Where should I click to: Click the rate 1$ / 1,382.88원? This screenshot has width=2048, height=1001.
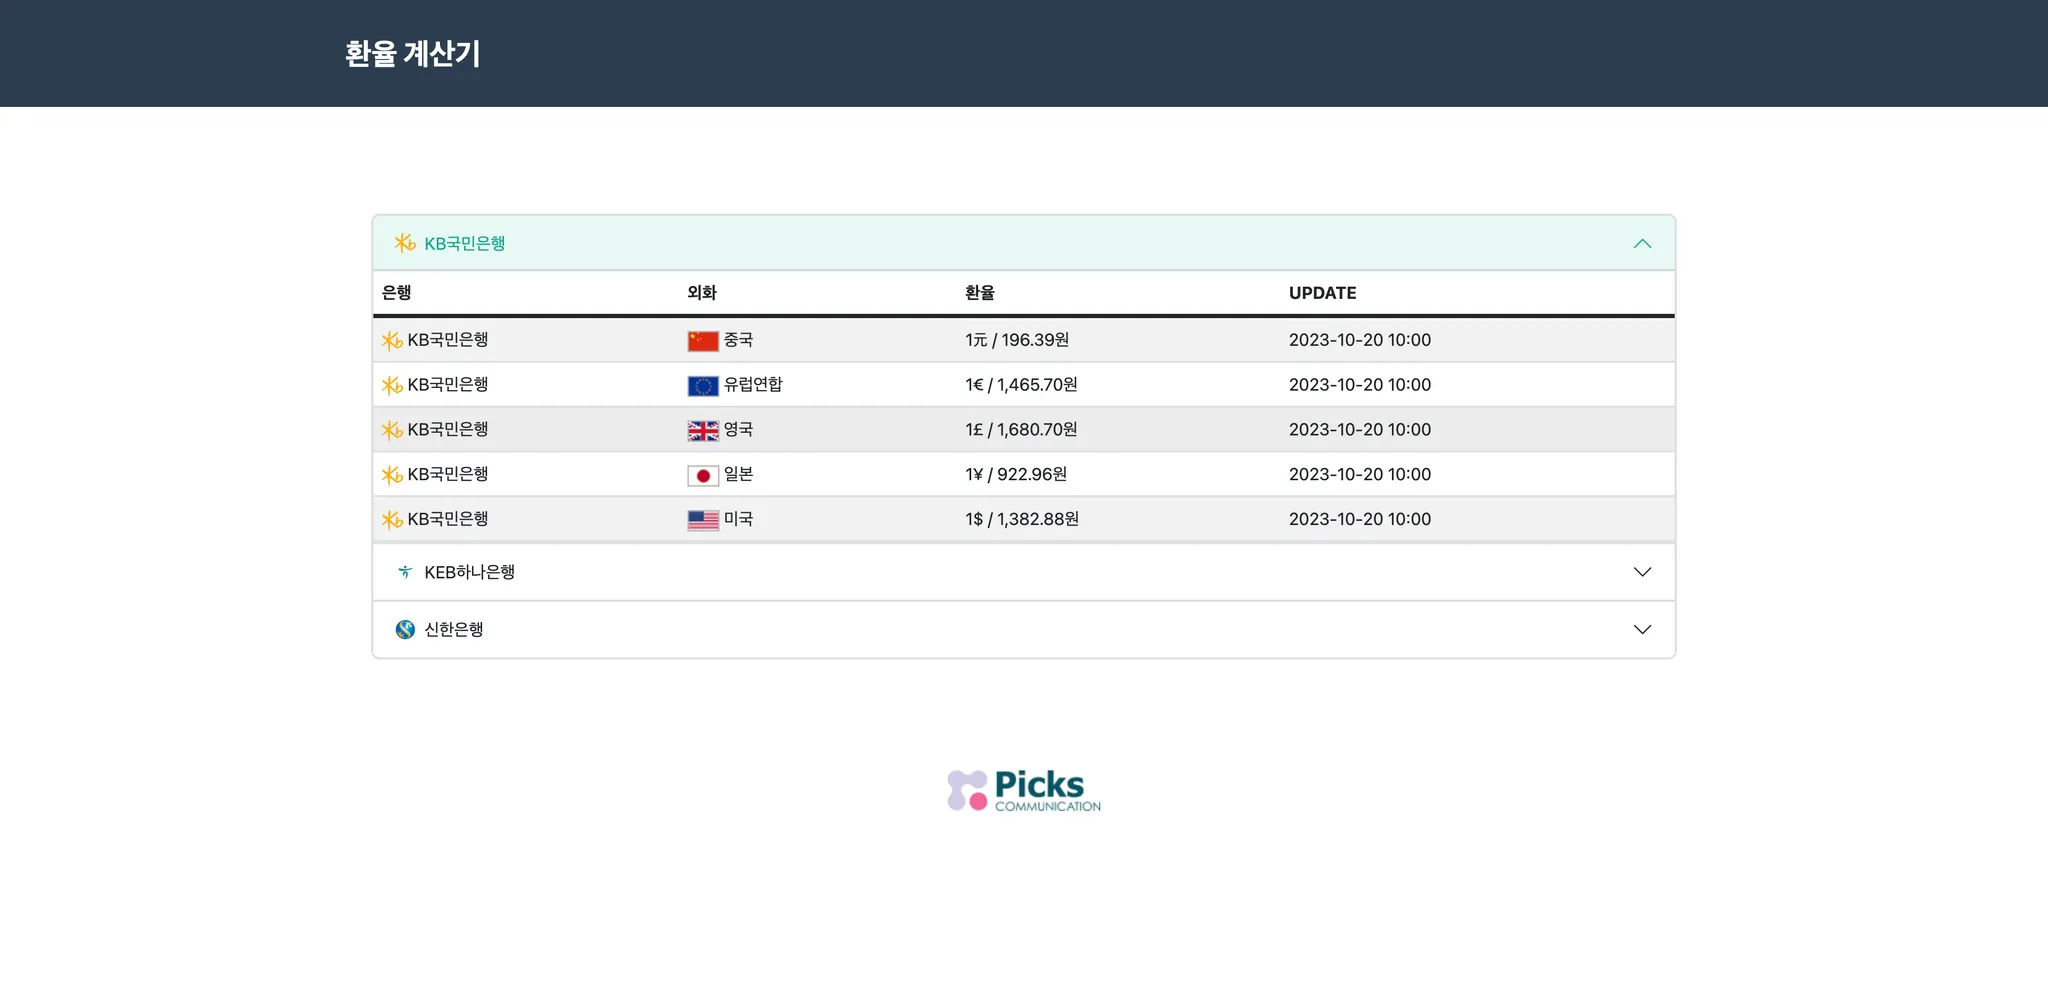1022,519
